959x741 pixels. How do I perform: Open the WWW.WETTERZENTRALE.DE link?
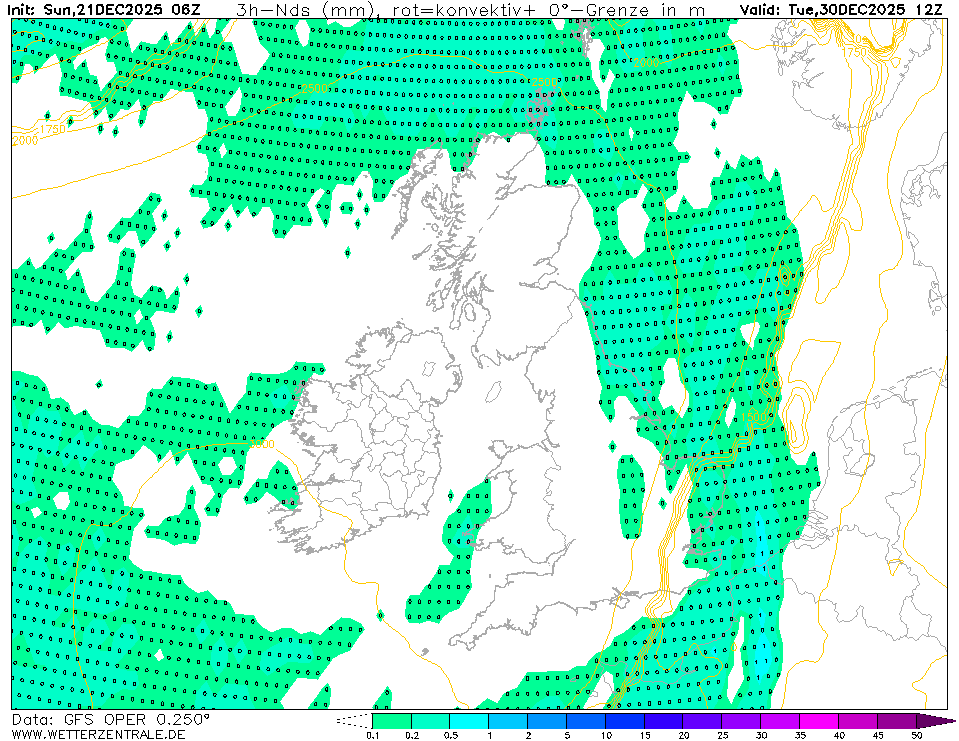click(99, 734)
